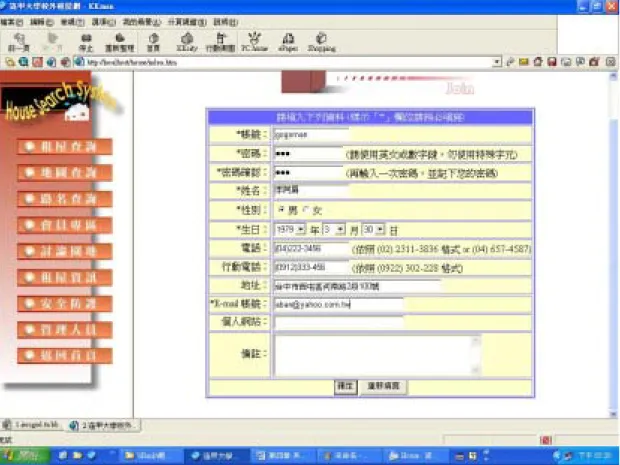Click the red-marked last icon left of address bar
This screenshot has height=465, width=620.
click(66, 62)
